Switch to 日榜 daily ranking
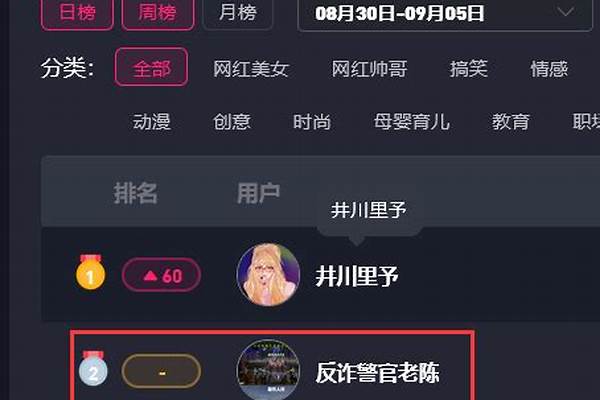The image size is (600, 400). point(77,14)
